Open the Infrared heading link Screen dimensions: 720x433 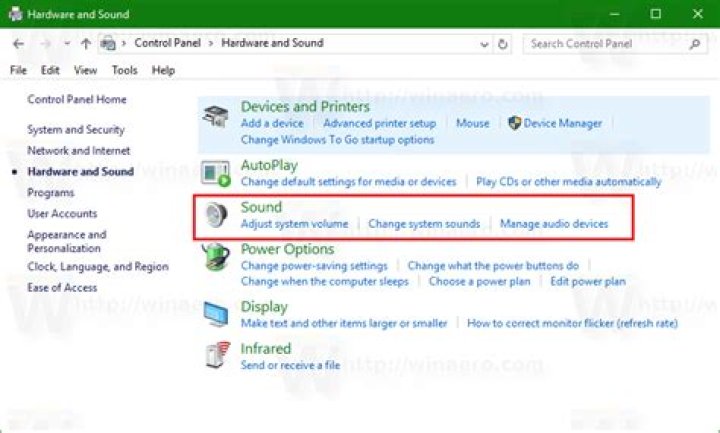point(266,349)
